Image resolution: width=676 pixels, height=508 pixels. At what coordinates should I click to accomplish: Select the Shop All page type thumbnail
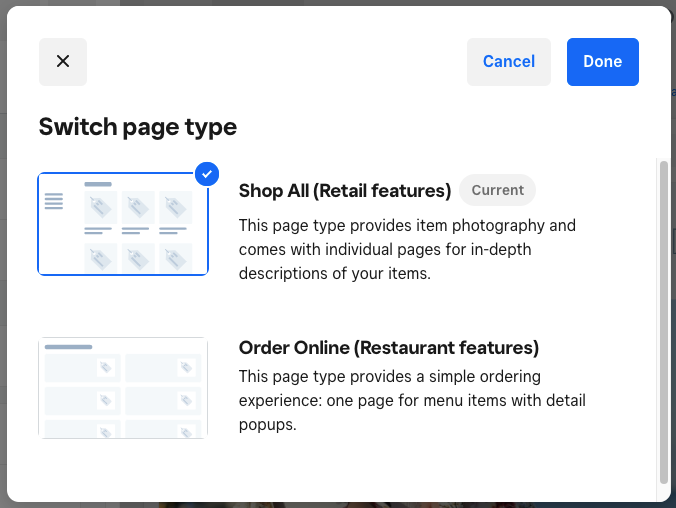(123, 224)
